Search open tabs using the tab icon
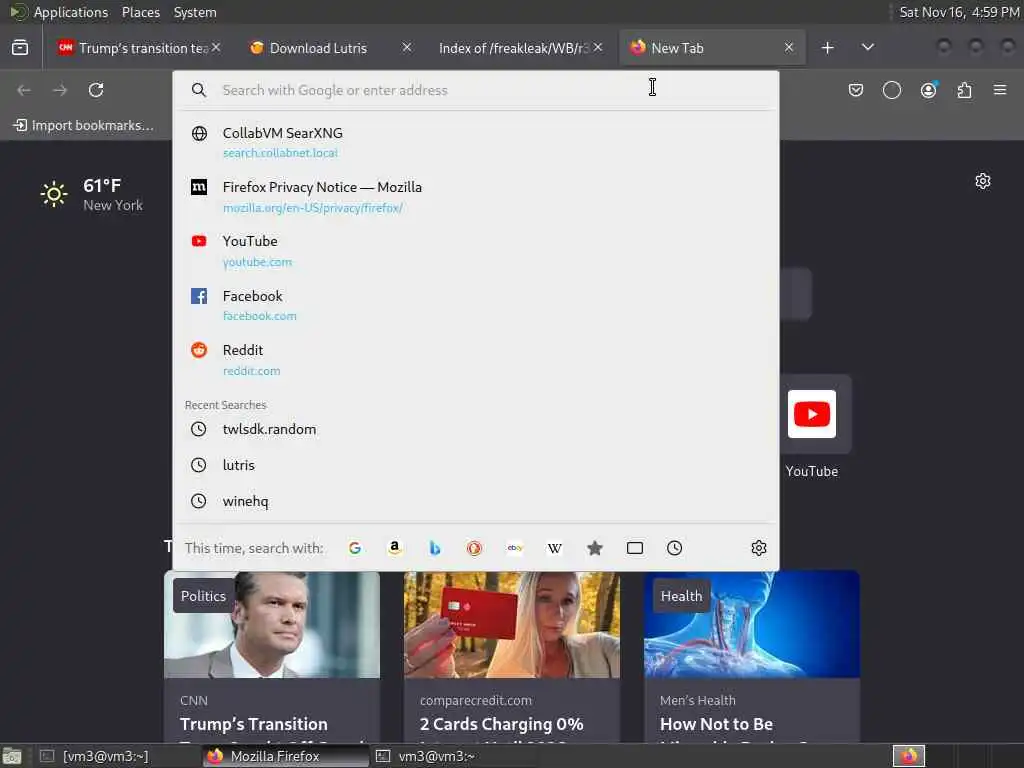The image size is (1024, 768). click(x=635, y=548)
